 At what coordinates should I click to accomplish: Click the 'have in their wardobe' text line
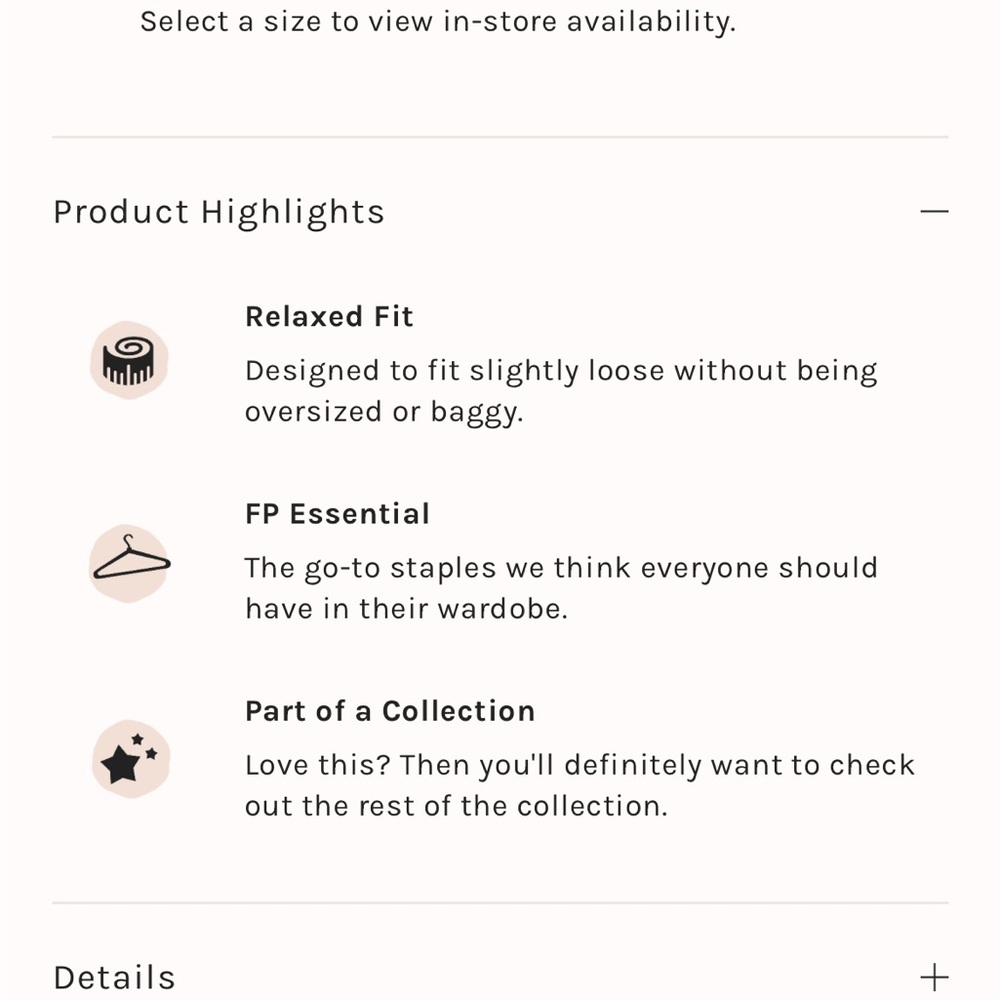click(406, 609)
